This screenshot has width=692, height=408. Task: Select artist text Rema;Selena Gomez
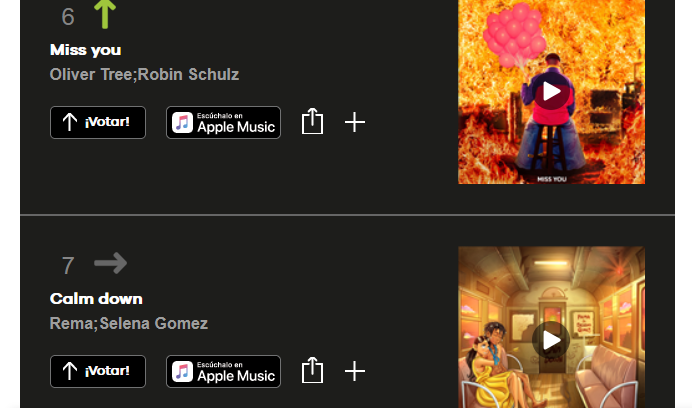pyautogui.click(x=129, y=324)
